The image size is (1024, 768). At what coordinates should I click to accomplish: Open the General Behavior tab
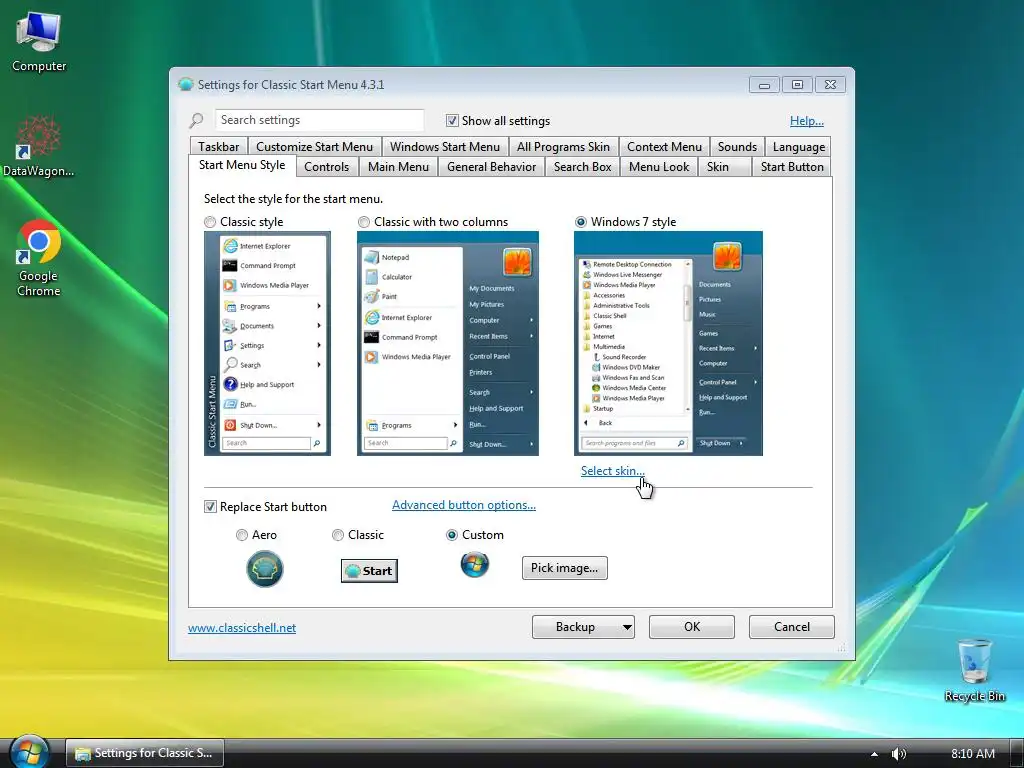point(492,167)
